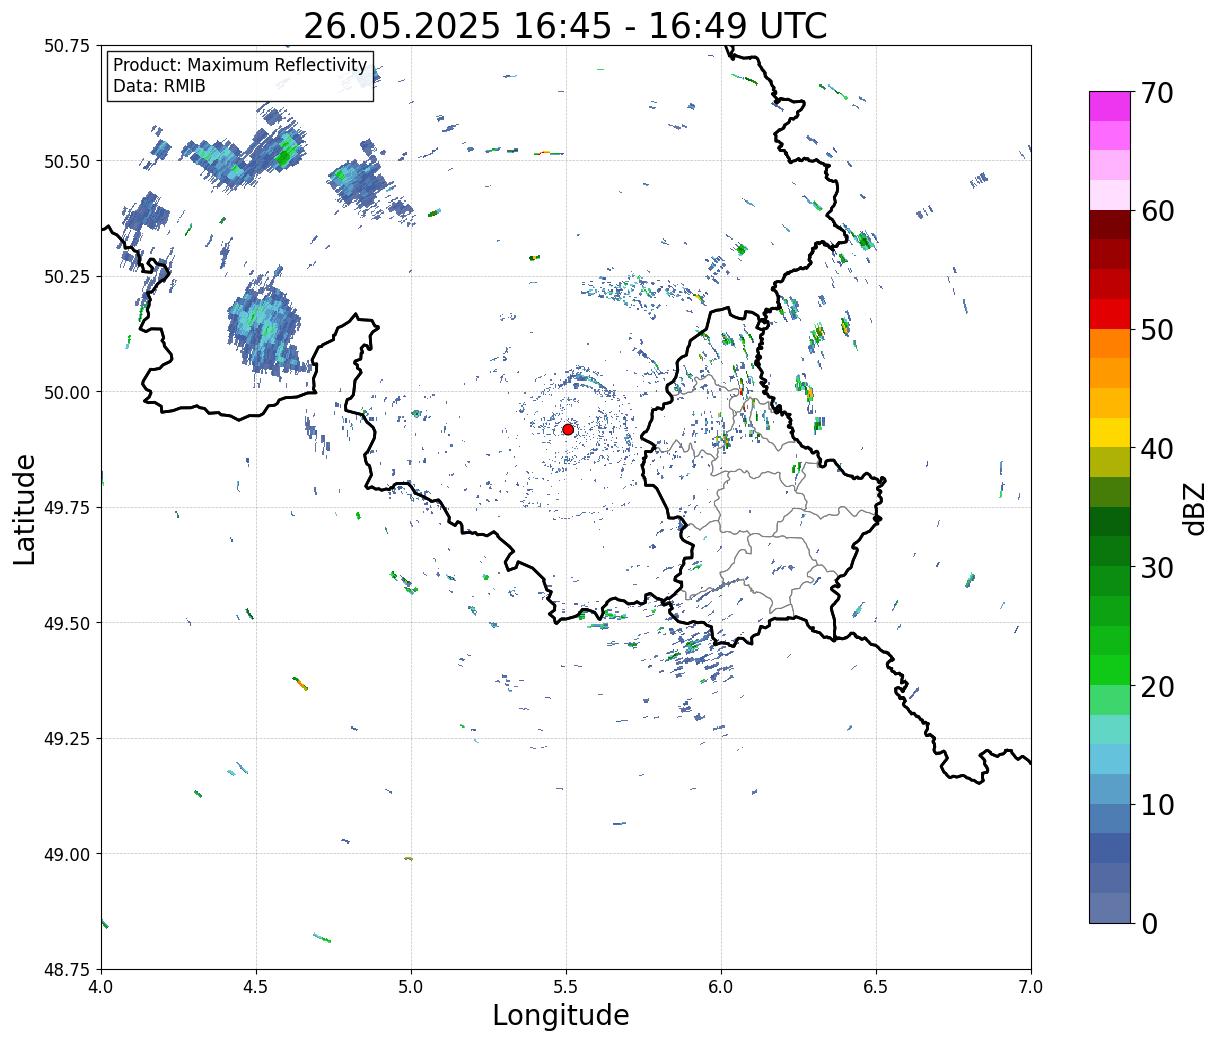The width and height of the screenshot is (1219, 1040).
Task: Click the longitude tick label 4.0
Action: pyautogui.click(x=101, y=987)
